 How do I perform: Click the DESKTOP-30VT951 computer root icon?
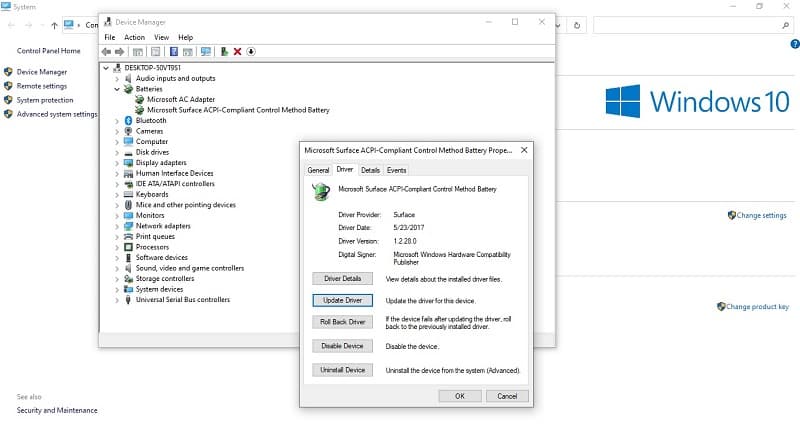[x=117, y=67]
